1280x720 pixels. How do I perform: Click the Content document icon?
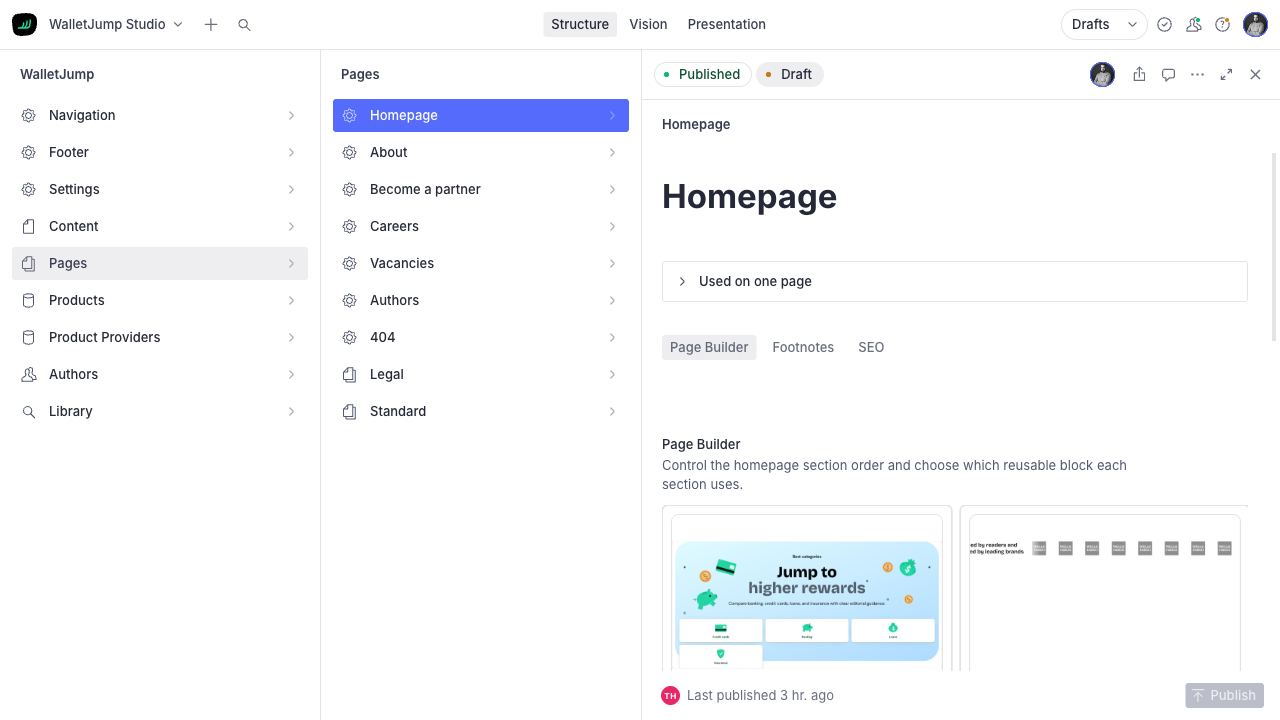28,226
